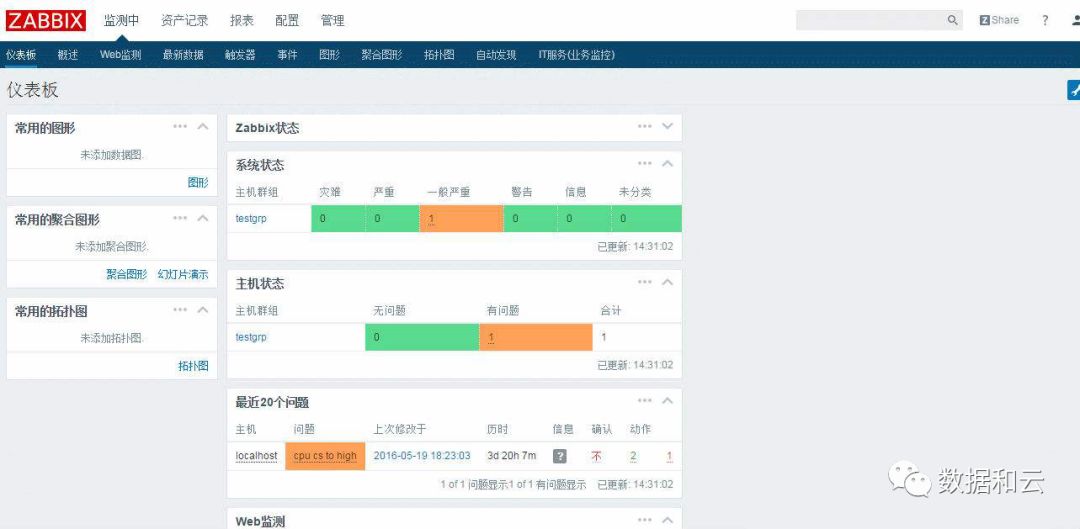This screenshot has height=529, width=1080.
Task: Open the Web监测 widget three-dots menu
Action: [645, 519]
